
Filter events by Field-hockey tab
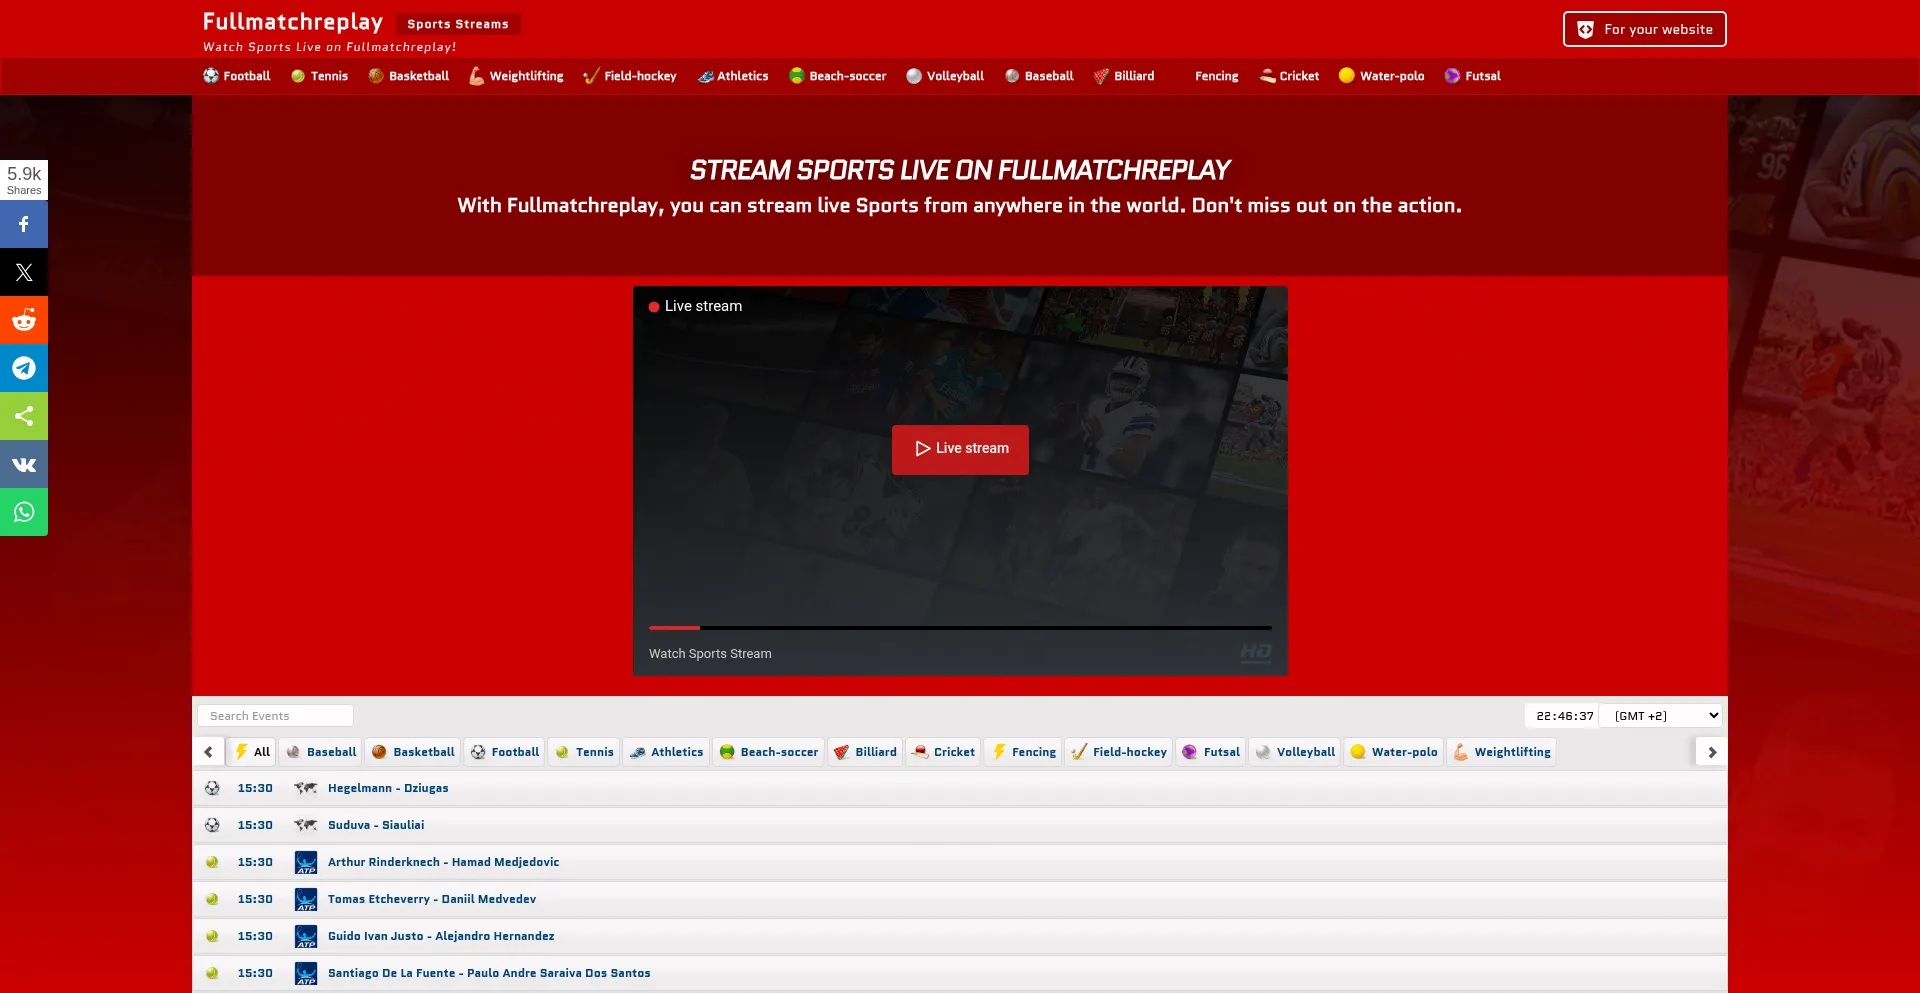[x=1119, y=752]
